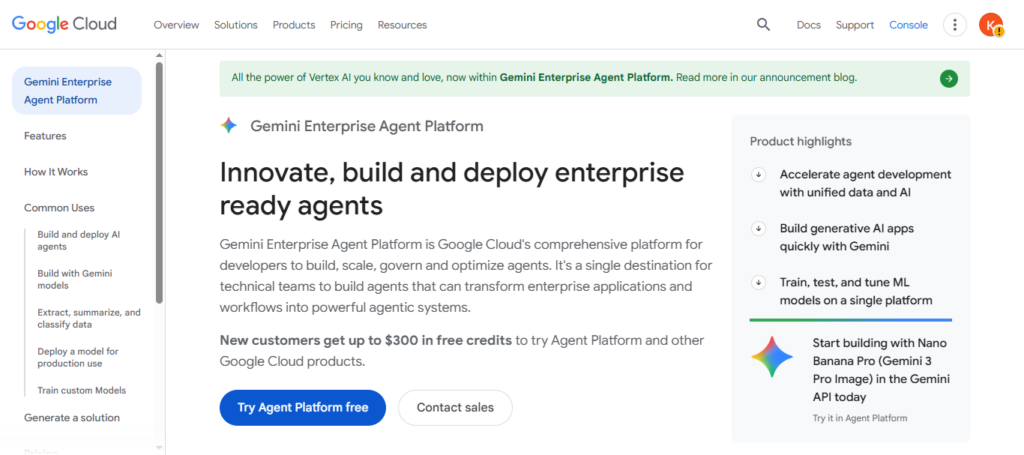The image size is (1024, 455).
Task: Expand Train, test, and tune ML highlight arrow
Action: 758,283
